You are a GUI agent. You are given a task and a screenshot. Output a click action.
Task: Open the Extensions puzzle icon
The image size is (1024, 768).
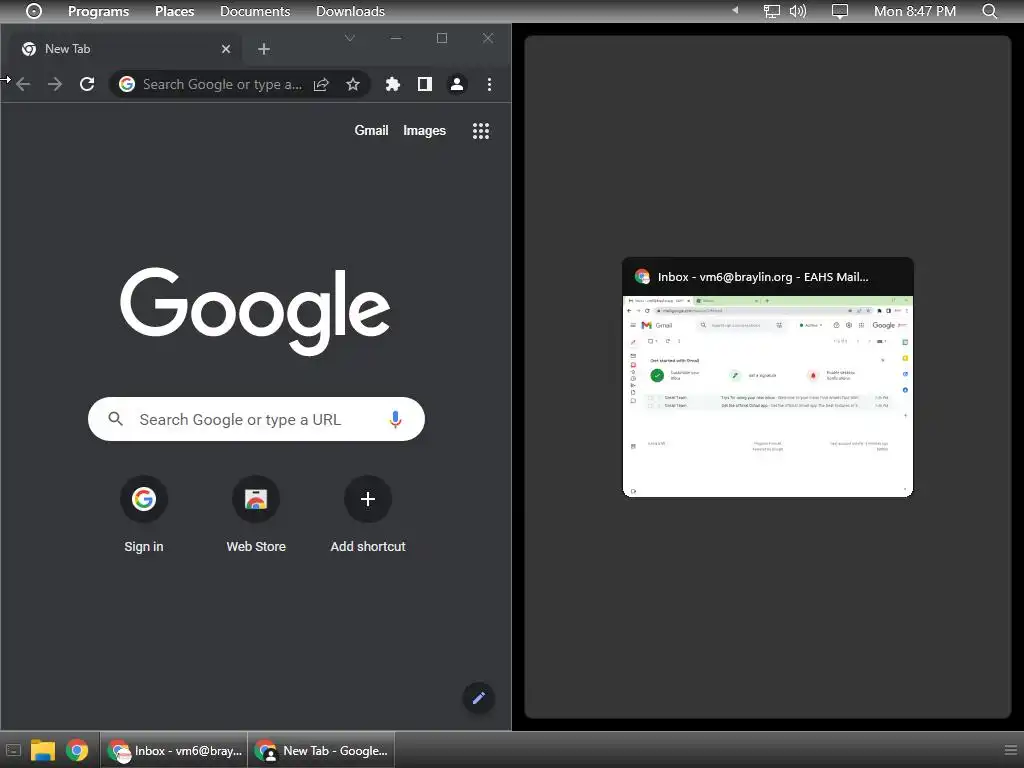(392, 84)
